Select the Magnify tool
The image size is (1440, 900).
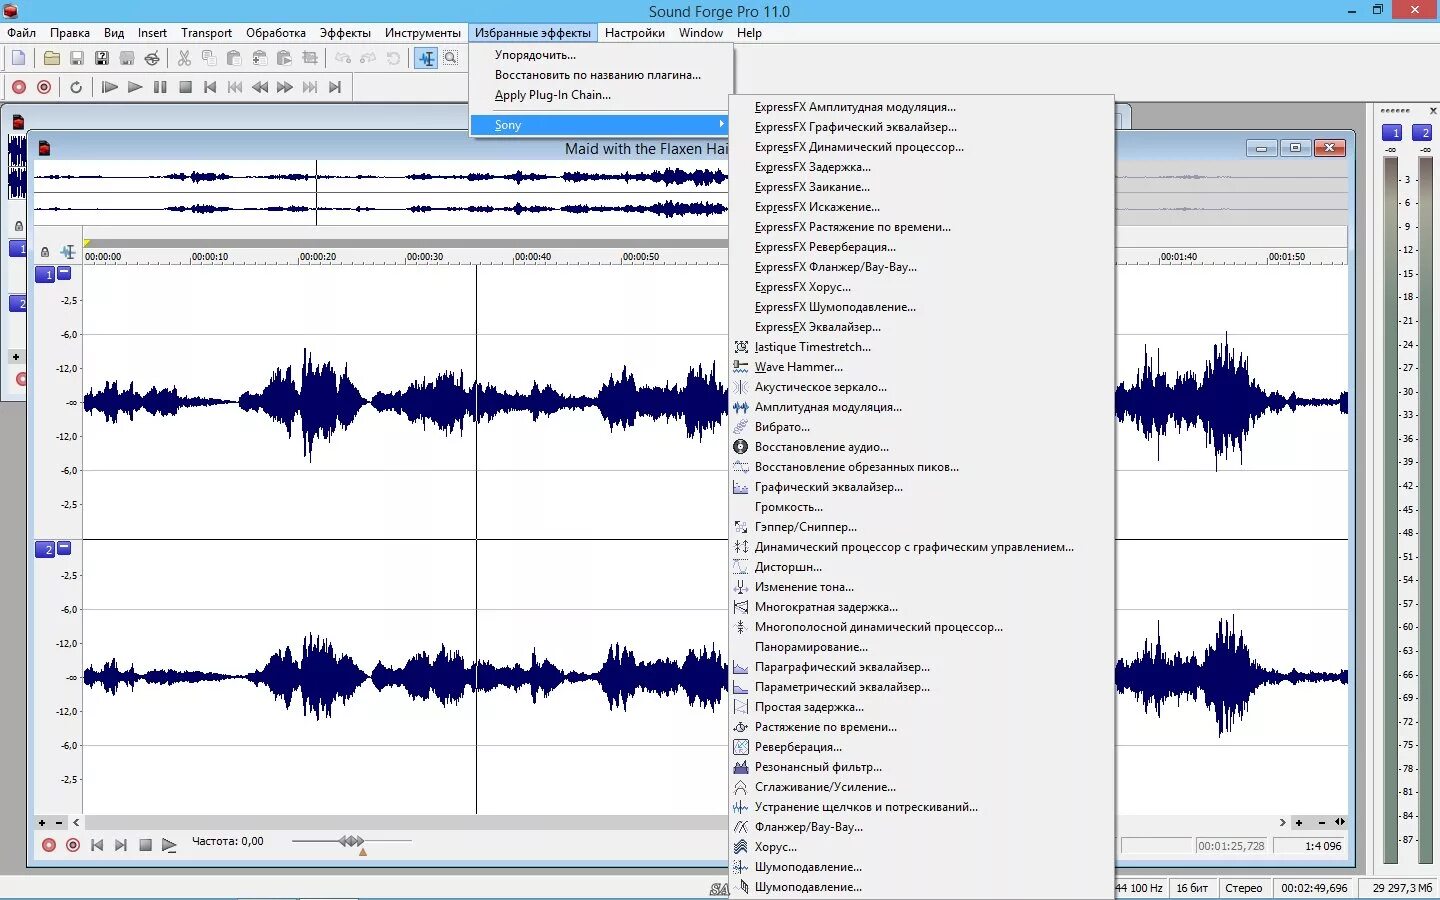tap(452, 57)
